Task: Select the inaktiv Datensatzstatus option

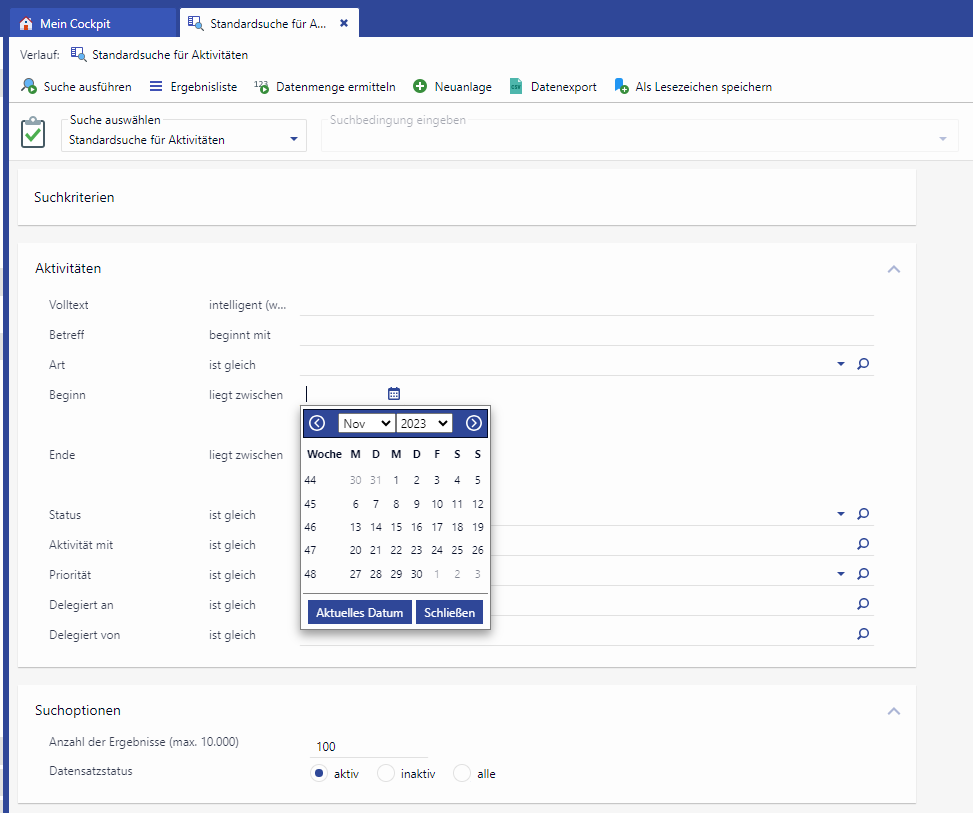Action: coord(386,773)
